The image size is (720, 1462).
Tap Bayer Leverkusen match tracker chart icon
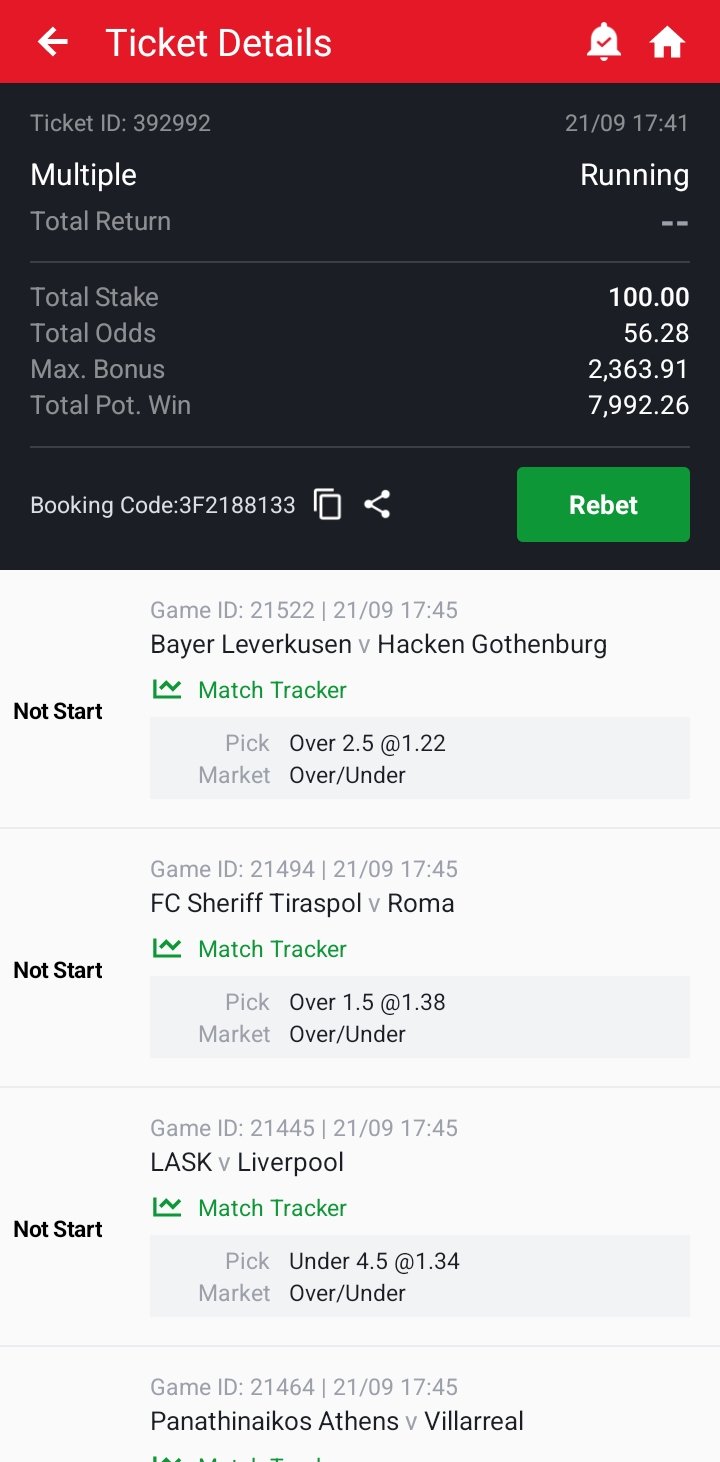[167, 689]
